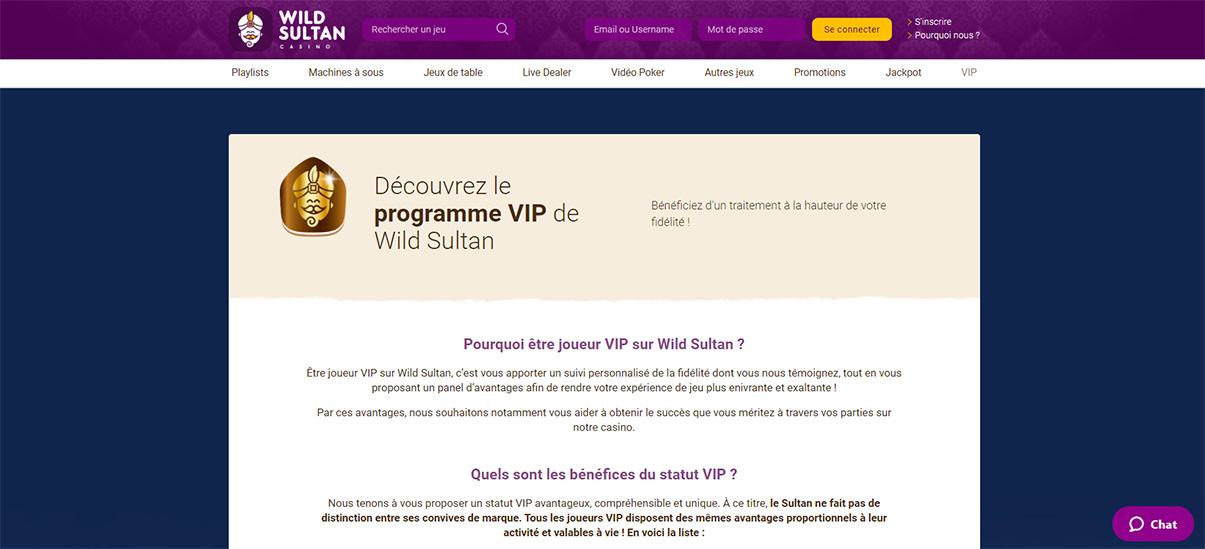This screenshot has height=549, width=1205.
Task: Open the Chat widget
Action: click(1153, 524)
